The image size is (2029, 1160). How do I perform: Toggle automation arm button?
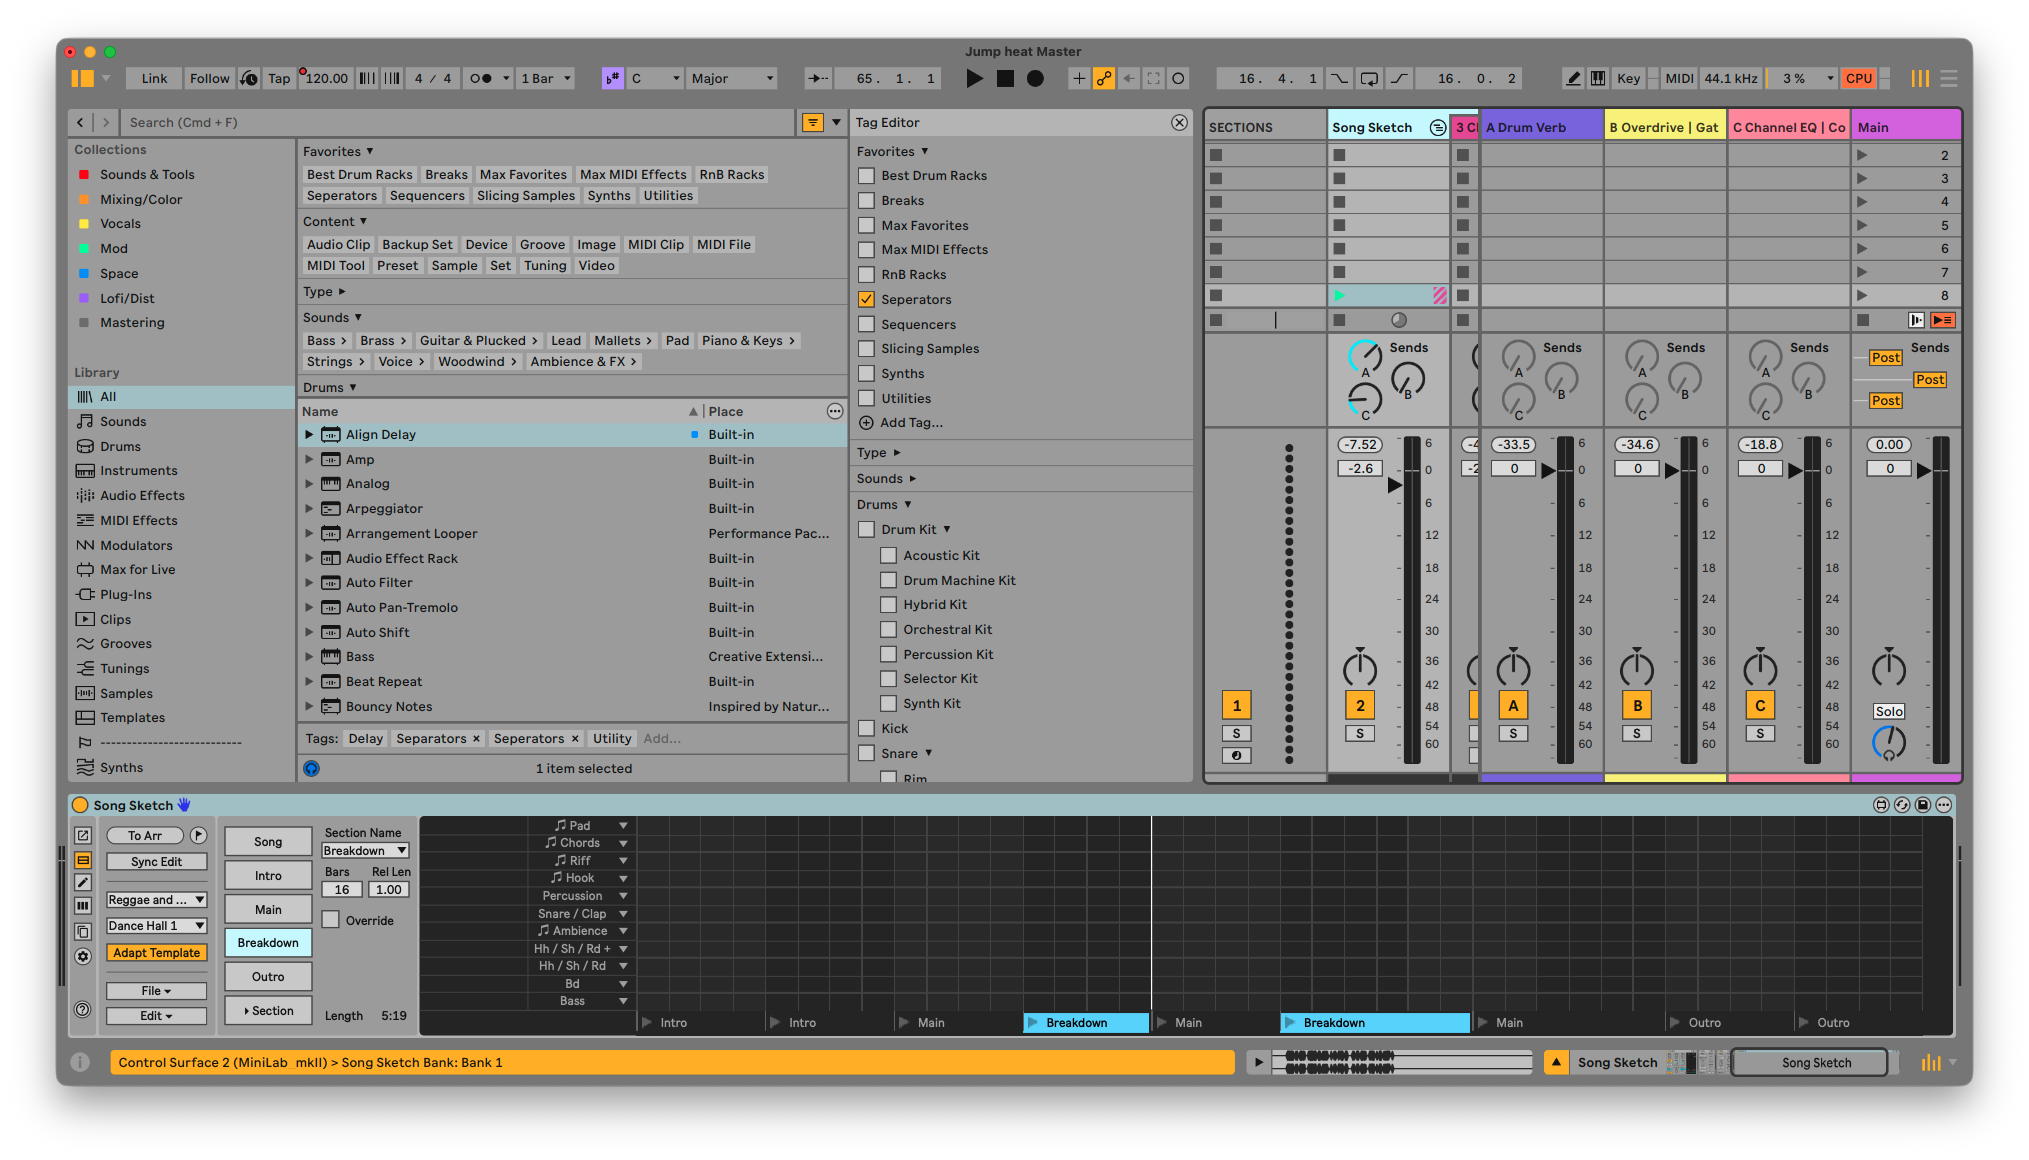pyautogui.click(x=1104, y=78)
